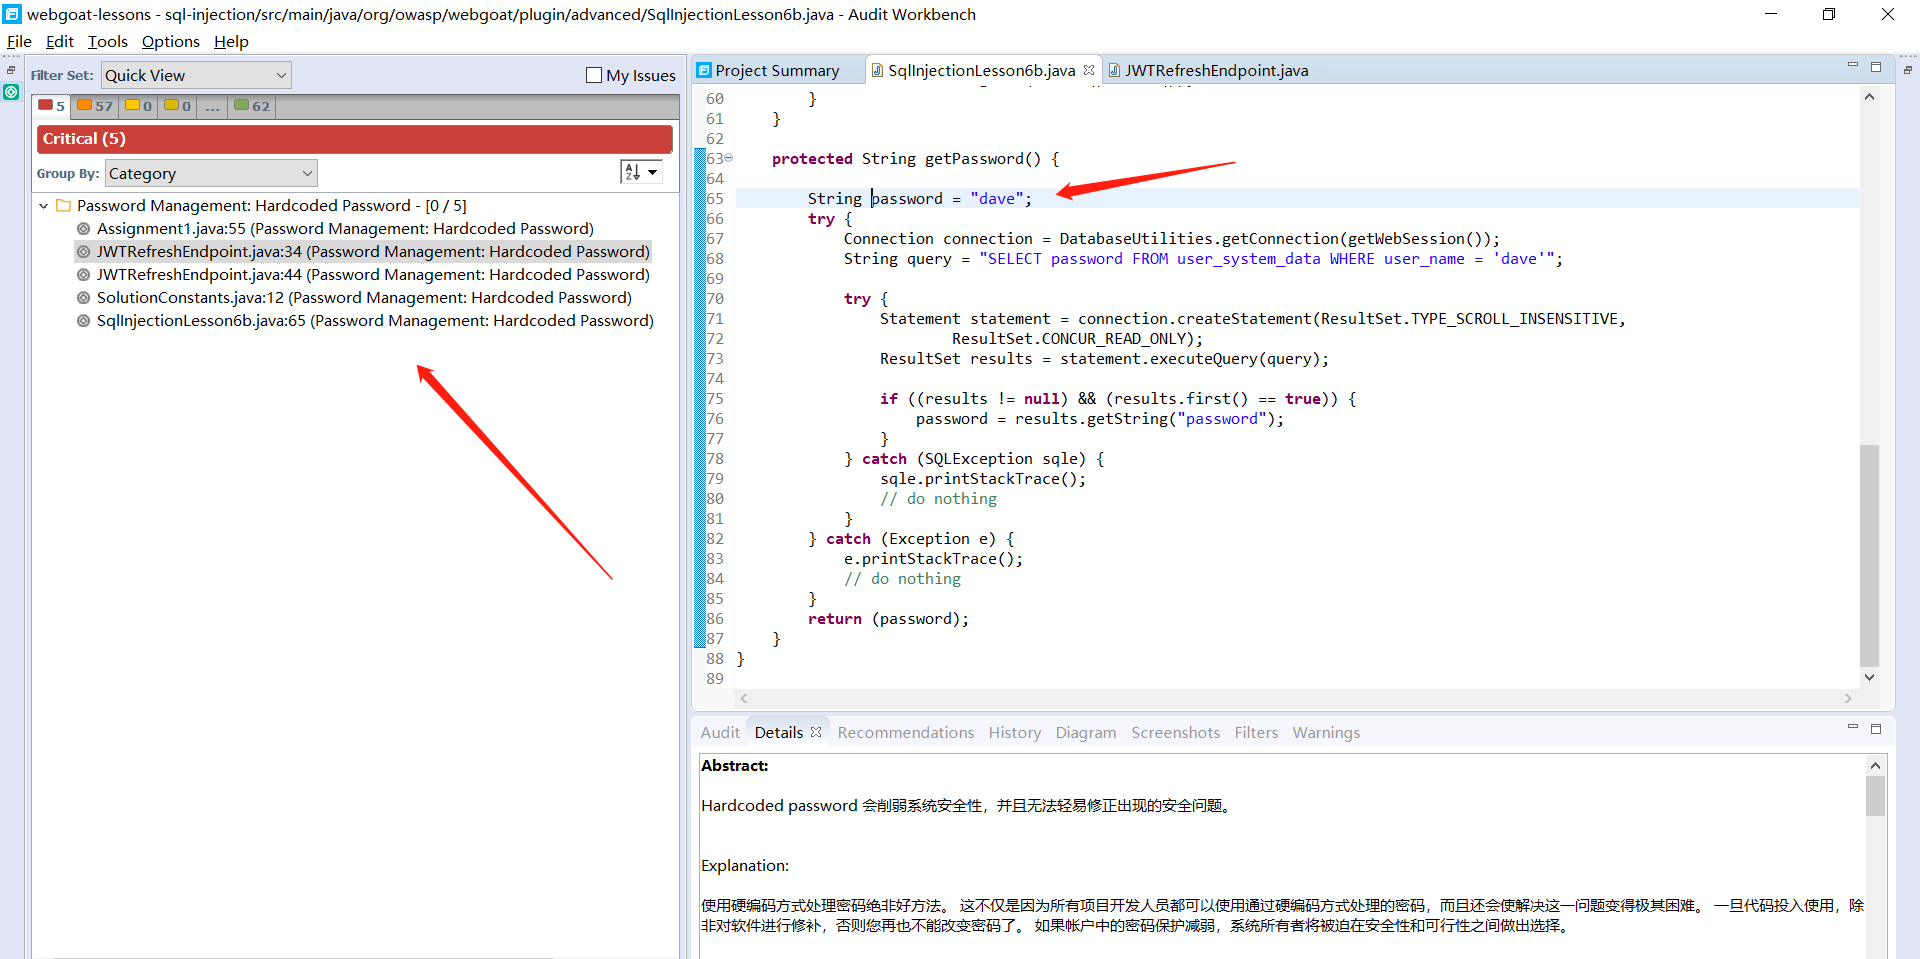Viewport: 1920px width, 959px height.
Task: Switch to the JWTRefreshEndpoint.java tab
Action: [x=1215, y=70]
